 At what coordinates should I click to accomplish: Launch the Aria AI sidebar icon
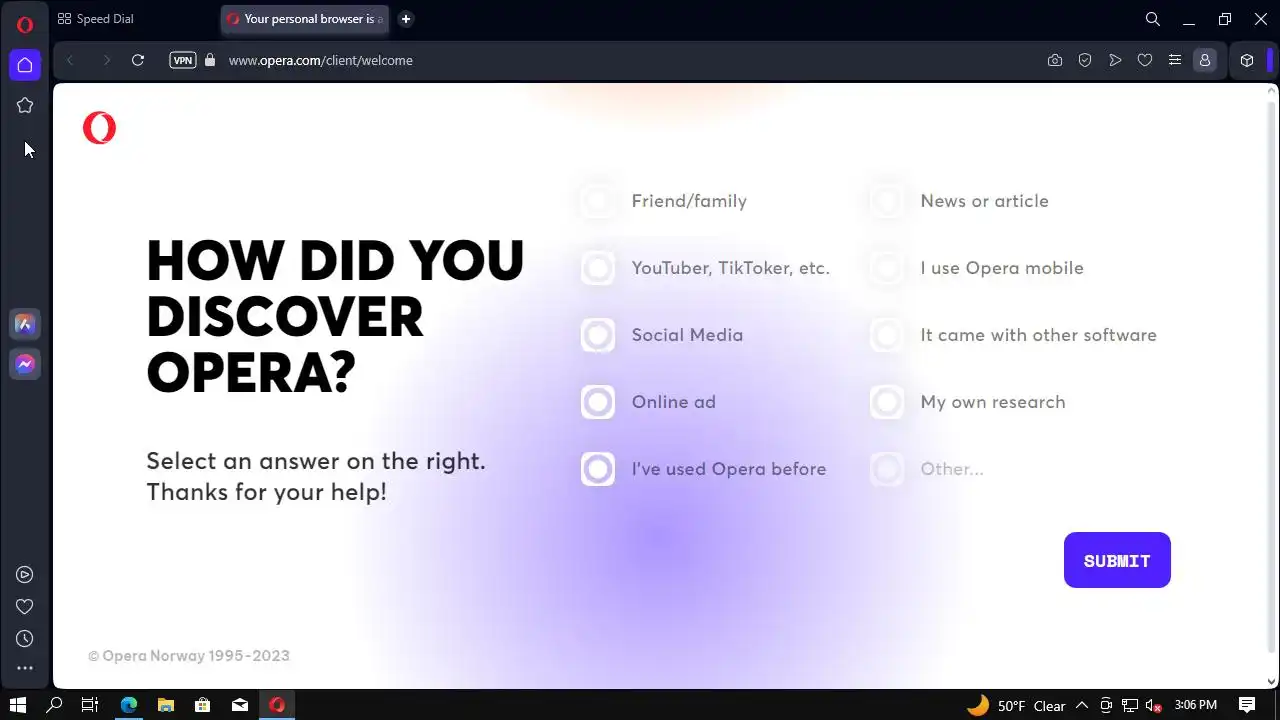(x=25, y=324)
